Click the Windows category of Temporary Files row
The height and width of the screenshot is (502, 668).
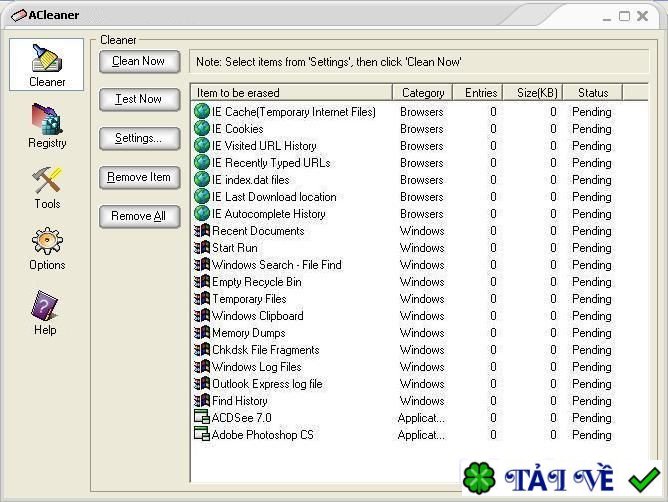pos(422,299)
